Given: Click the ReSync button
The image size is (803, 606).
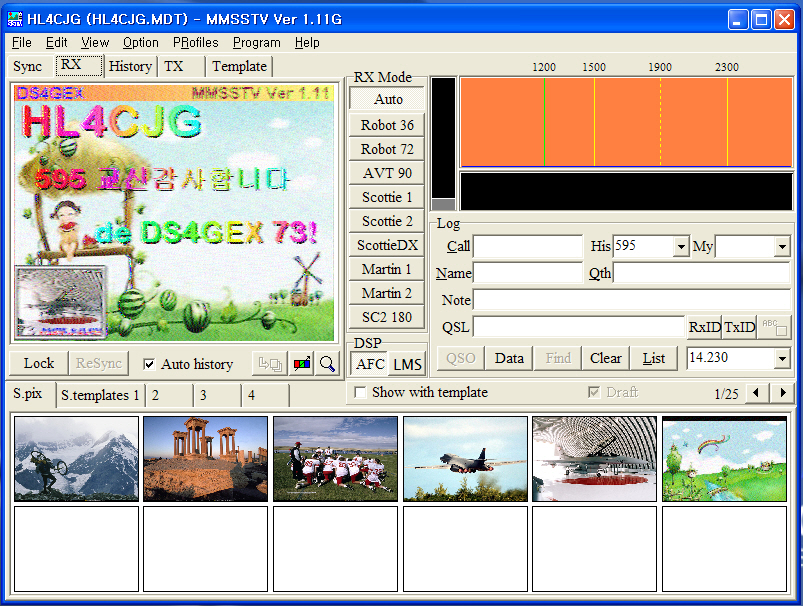Looking at the screenshot, I should pyautogui.click(x=98, y=364).
